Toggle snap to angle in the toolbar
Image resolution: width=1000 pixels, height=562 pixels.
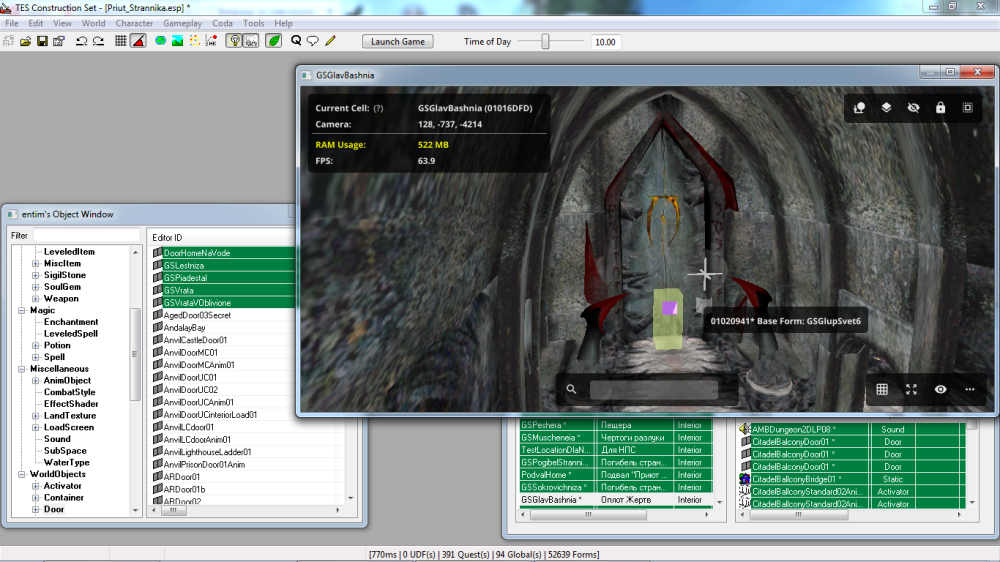(138, 41)
